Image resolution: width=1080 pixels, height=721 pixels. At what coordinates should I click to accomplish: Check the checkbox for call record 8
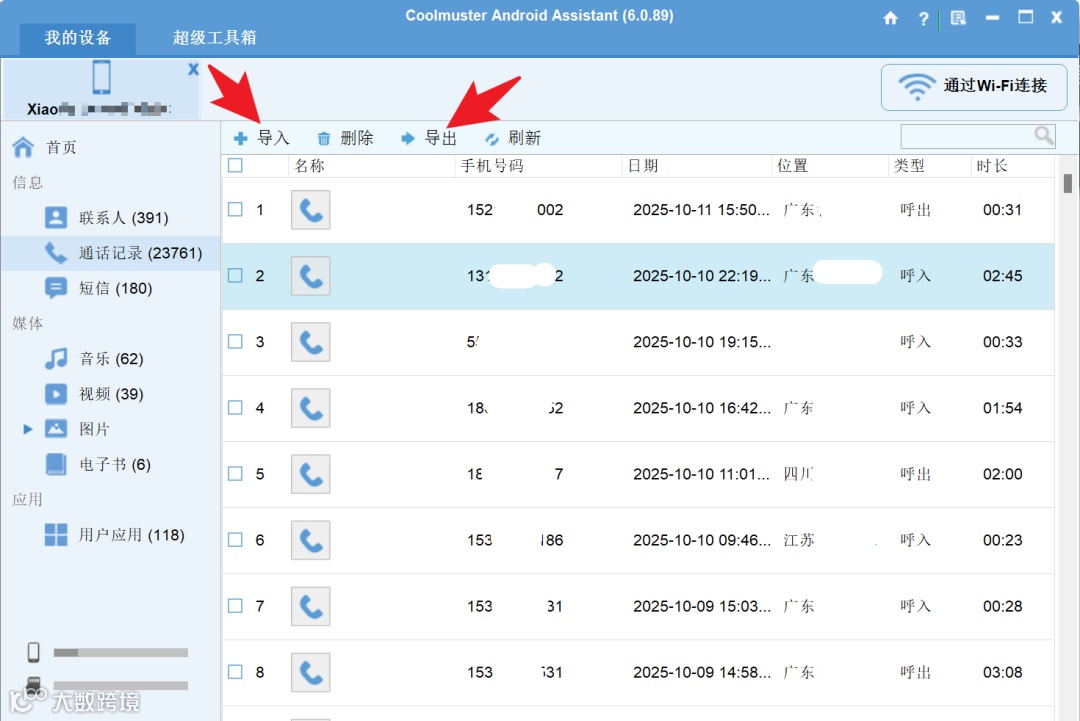[236, 672]
